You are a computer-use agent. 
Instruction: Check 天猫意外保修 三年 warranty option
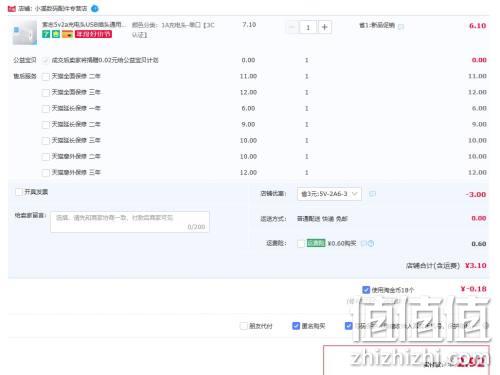pyautogui.click(x=46, y=173)
